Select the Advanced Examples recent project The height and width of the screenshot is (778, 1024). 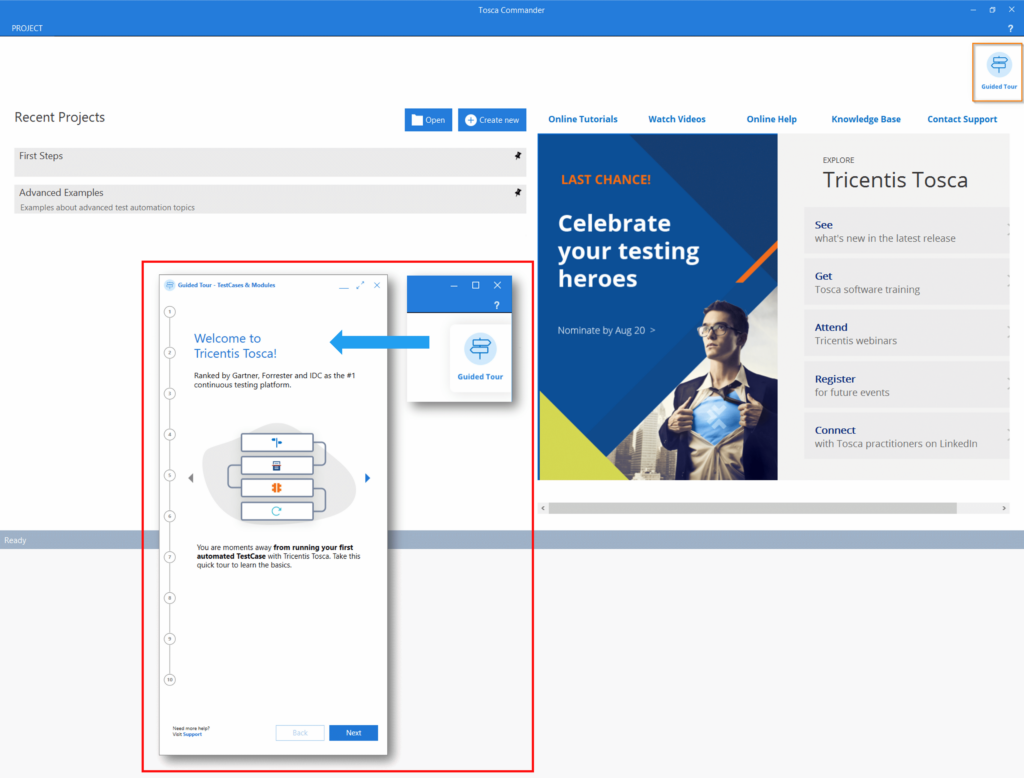(x=270, y=199)
